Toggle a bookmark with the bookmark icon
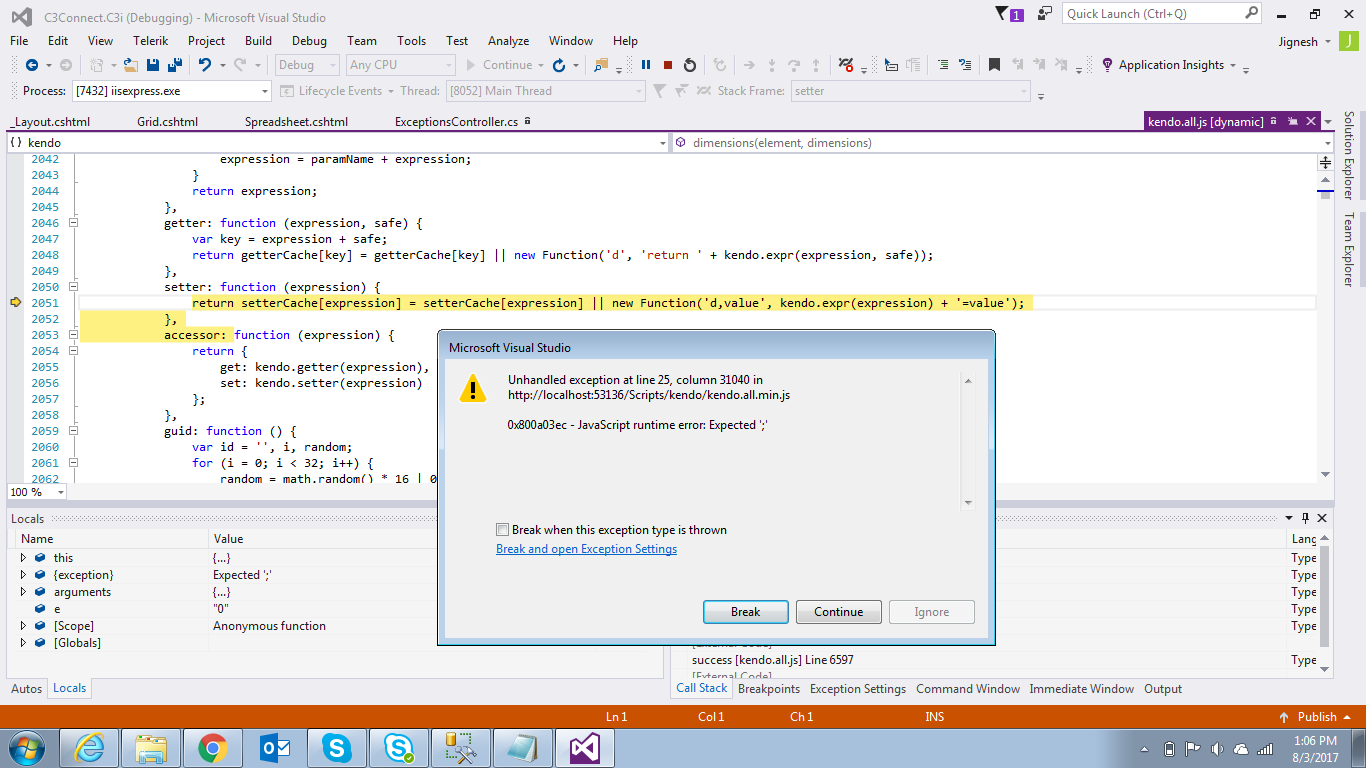The image size is (1366, 768). point(994,65)
